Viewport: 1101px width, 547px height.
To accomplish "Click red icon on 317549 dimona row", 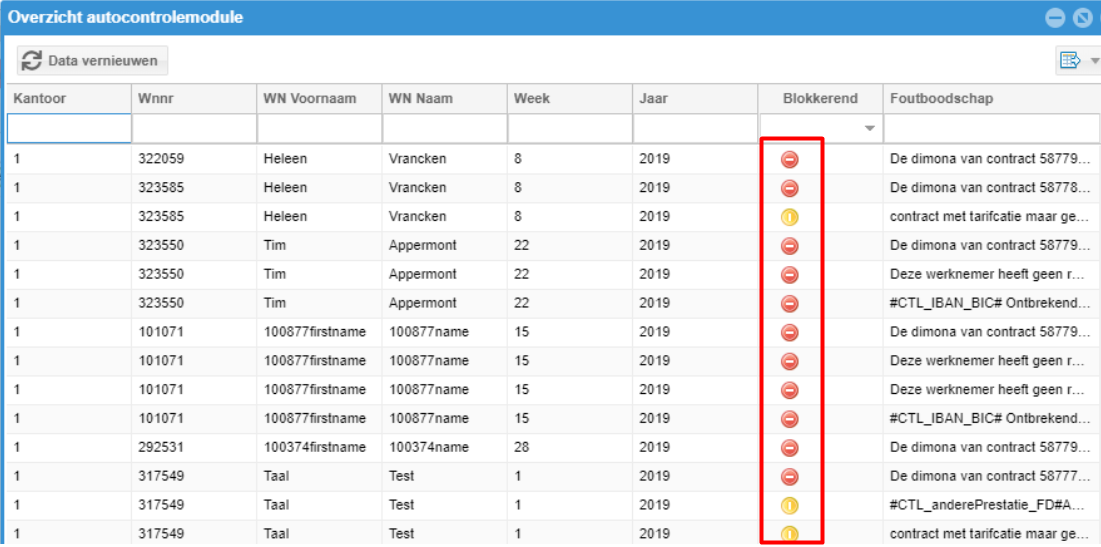I will click(790, 476).
